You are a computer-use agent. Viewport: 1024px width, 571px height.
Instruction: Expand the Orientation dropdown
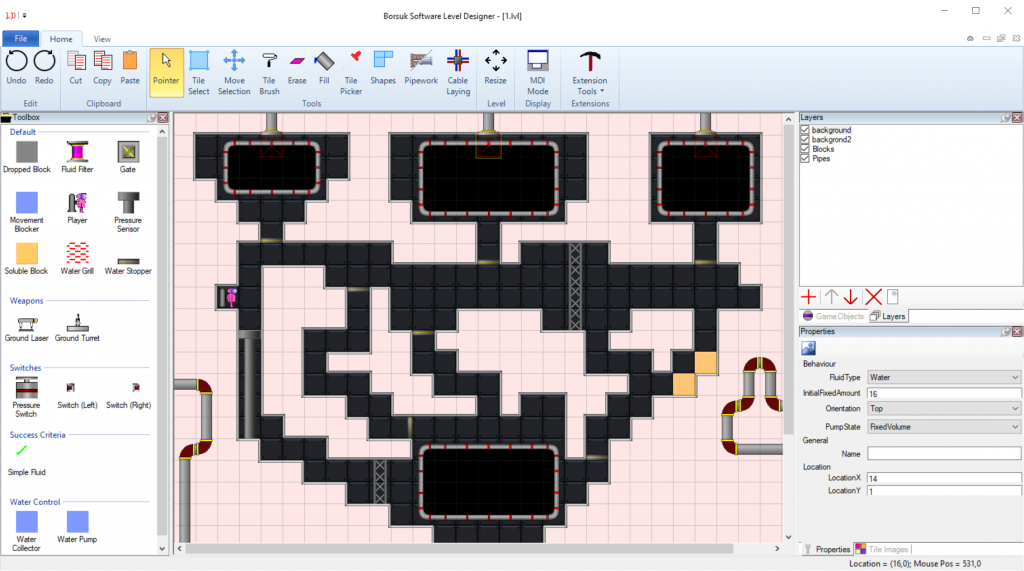(944, 409)
